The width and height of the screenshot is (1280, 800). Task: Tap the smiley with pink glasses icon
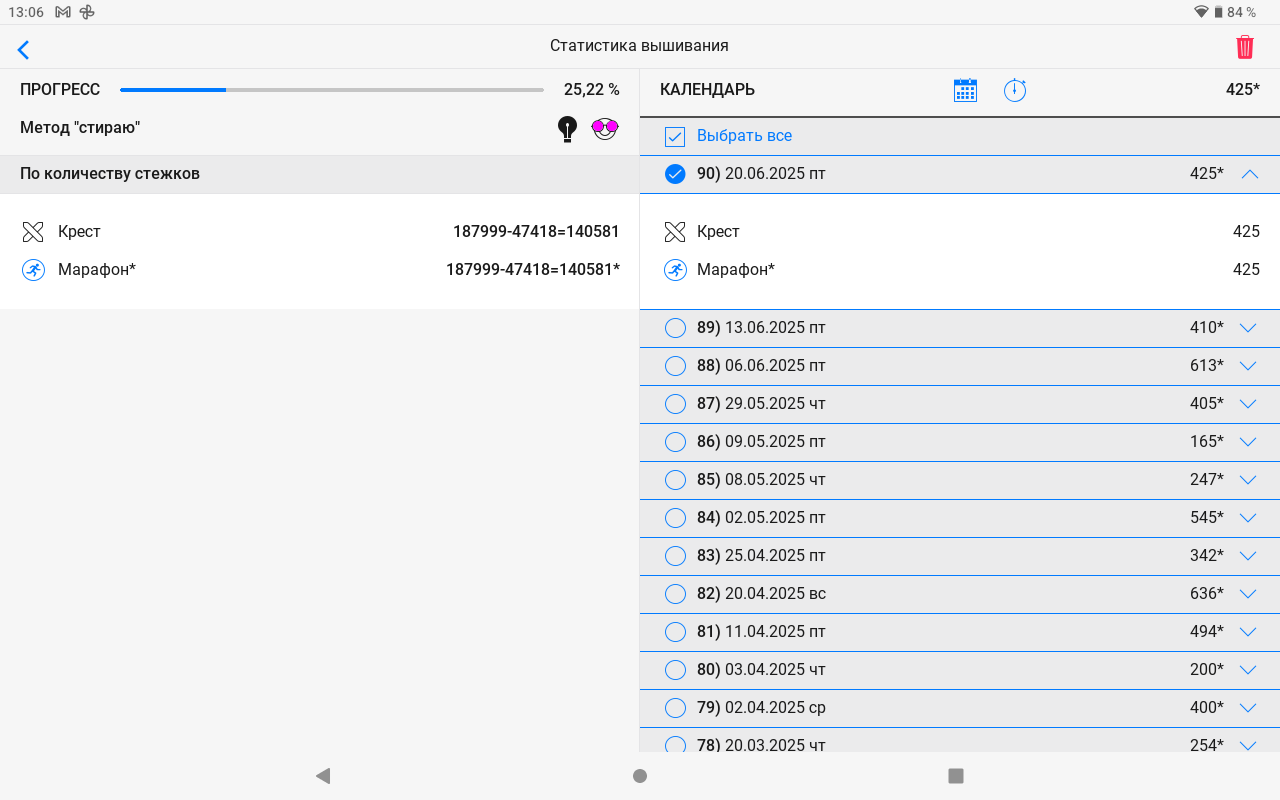[605, 128]
